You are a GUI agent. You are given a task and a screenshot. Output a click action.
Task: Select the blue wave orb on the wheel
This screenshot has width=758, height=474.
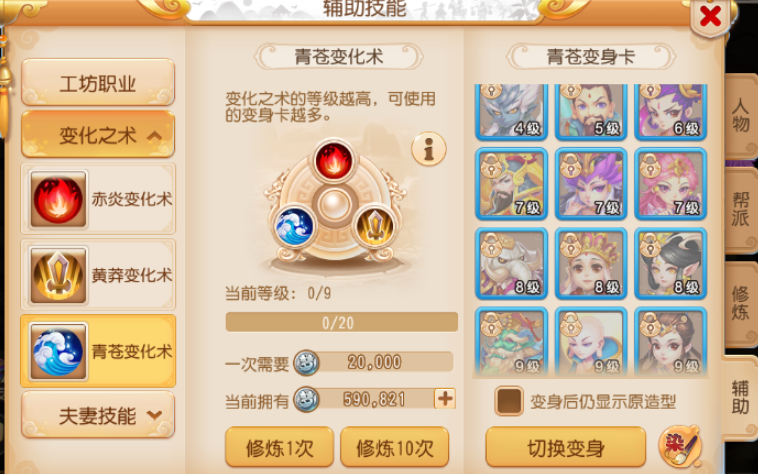click(x=294, y=227)
